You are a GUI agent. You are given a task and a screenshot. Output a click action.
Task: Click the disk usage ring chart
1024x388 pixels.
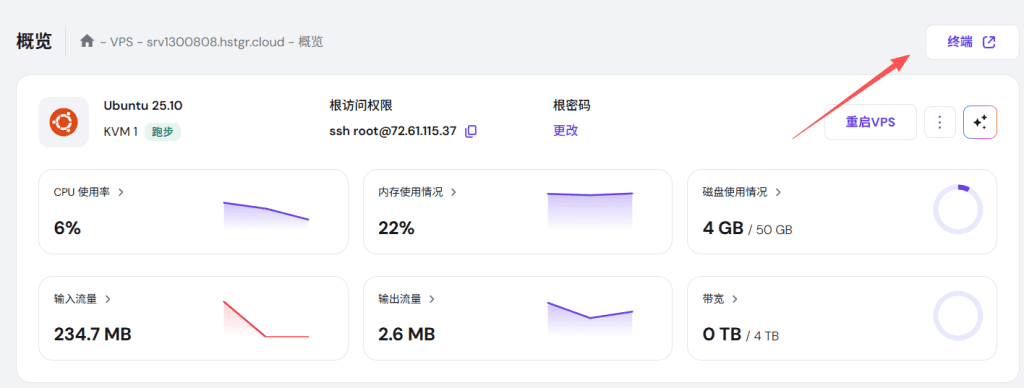click(958, 210)
